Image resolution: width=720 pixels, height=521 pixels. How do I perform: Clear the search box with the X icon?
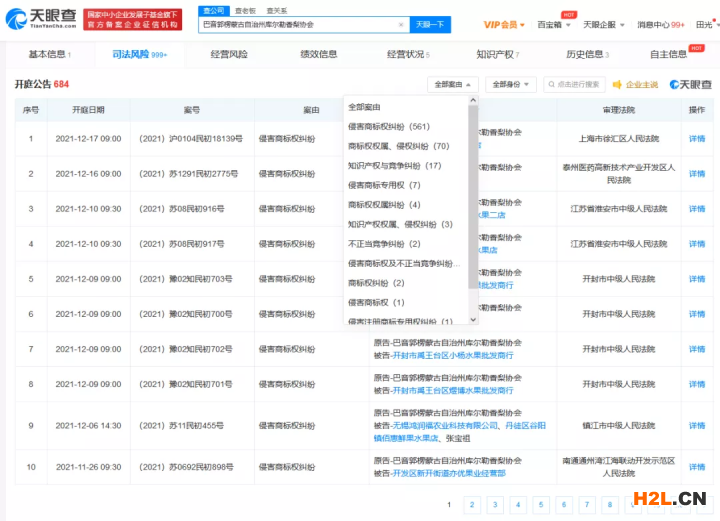401,24
